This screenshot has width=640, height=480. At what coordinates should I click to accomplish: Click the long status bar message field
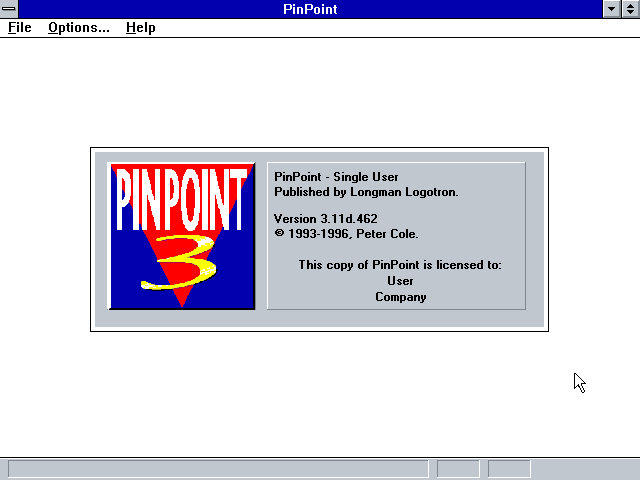click(218, 469)
